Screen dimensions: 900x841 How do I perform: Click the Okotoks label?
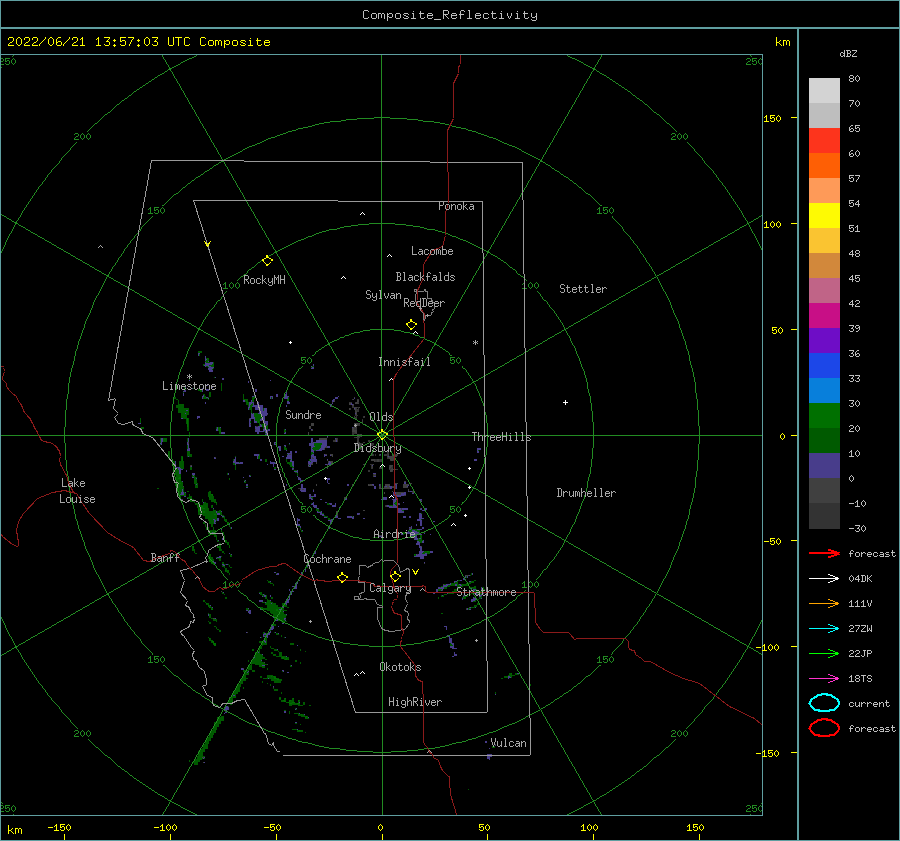(x=401, y=667)
